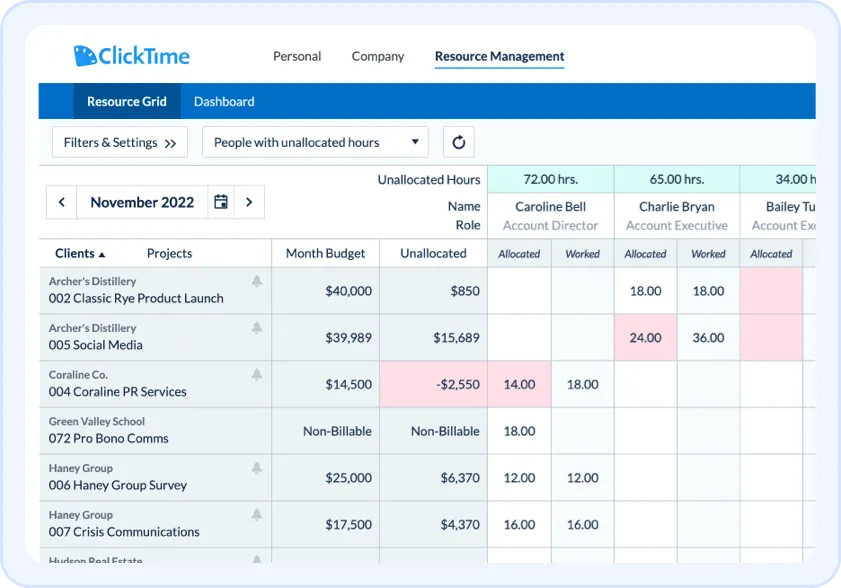Viewport: 841px width, 588px height.
Task: Refresh the resource grid
Action: point(459,142)
